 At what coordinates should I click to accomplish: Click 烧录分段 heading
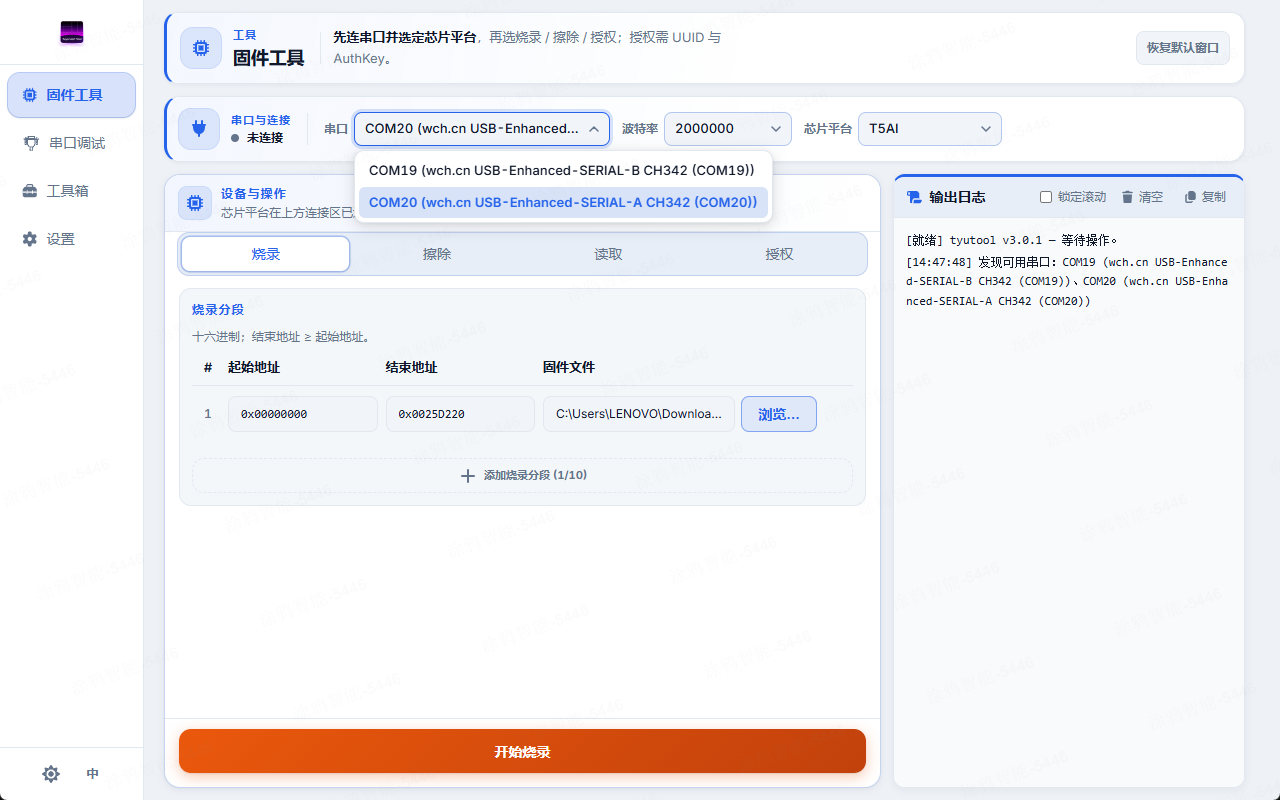218,310
